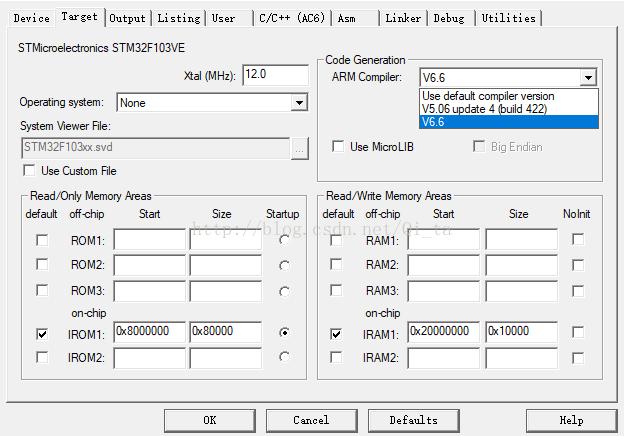Check the IROM2 default checkbox
The height and width of the screenshot is (436, 624).
tap(42, 357)
